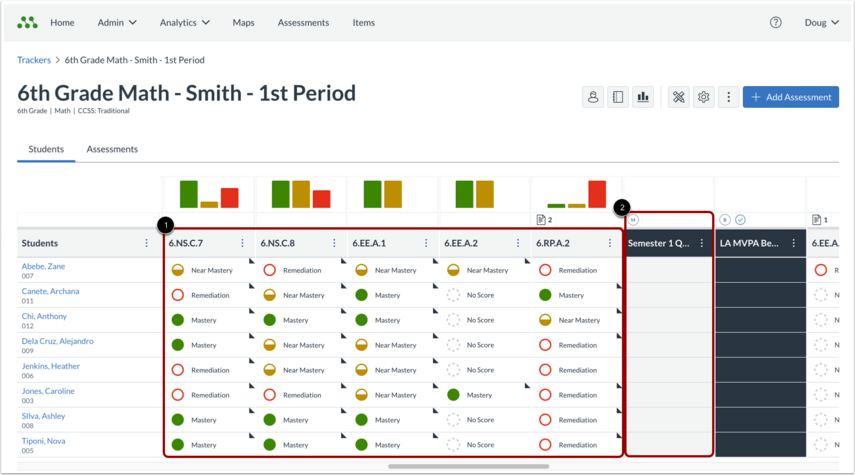The image size is (855, 475).
Task: Open student Tiponi, Nova
Action: (43, 441)
